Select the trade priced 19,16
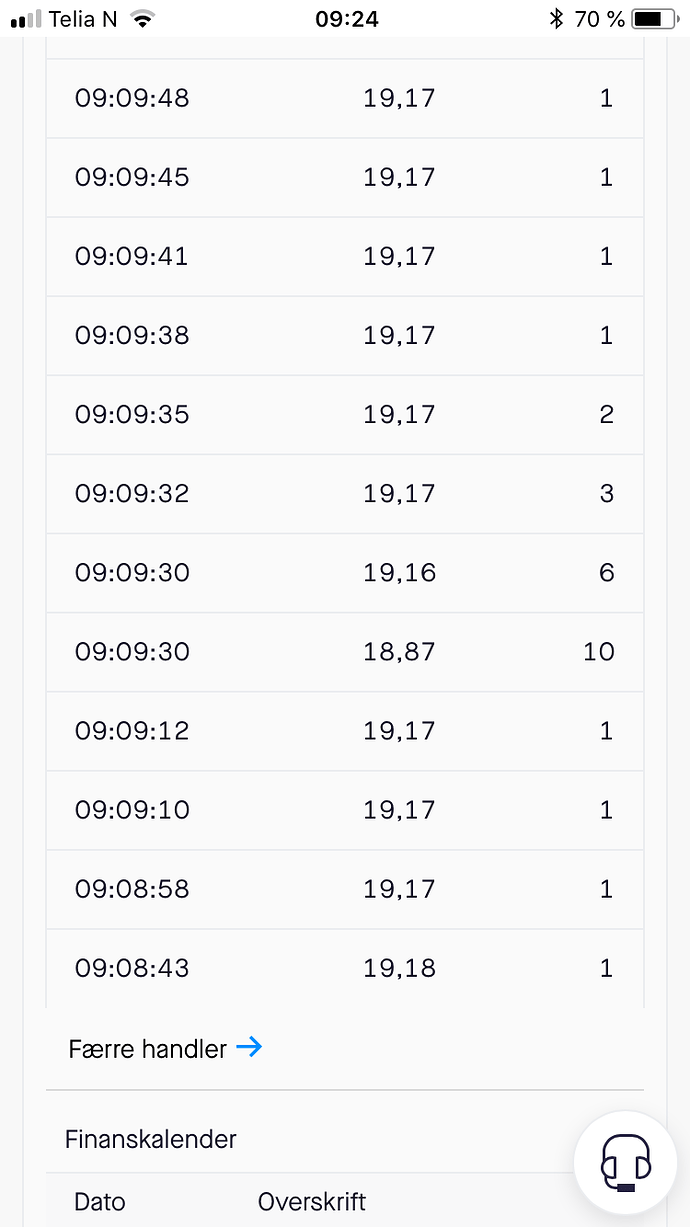Screen dimensions: 690x1227 tap(345, 573)
